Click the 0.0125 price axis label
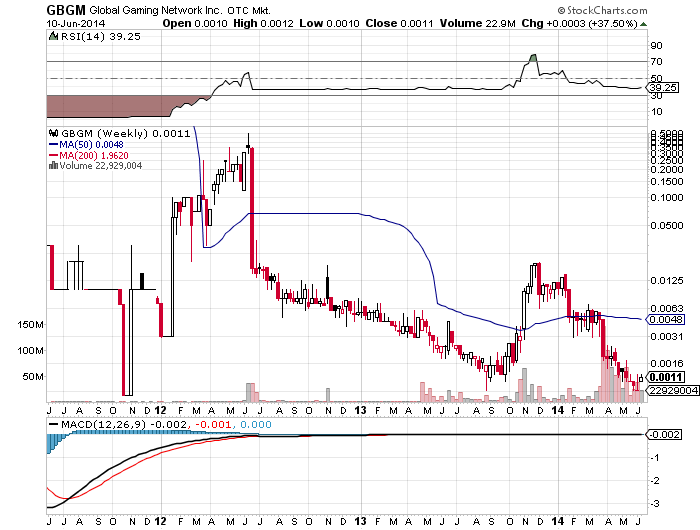 pyautogui.click(x=667, y=281)
